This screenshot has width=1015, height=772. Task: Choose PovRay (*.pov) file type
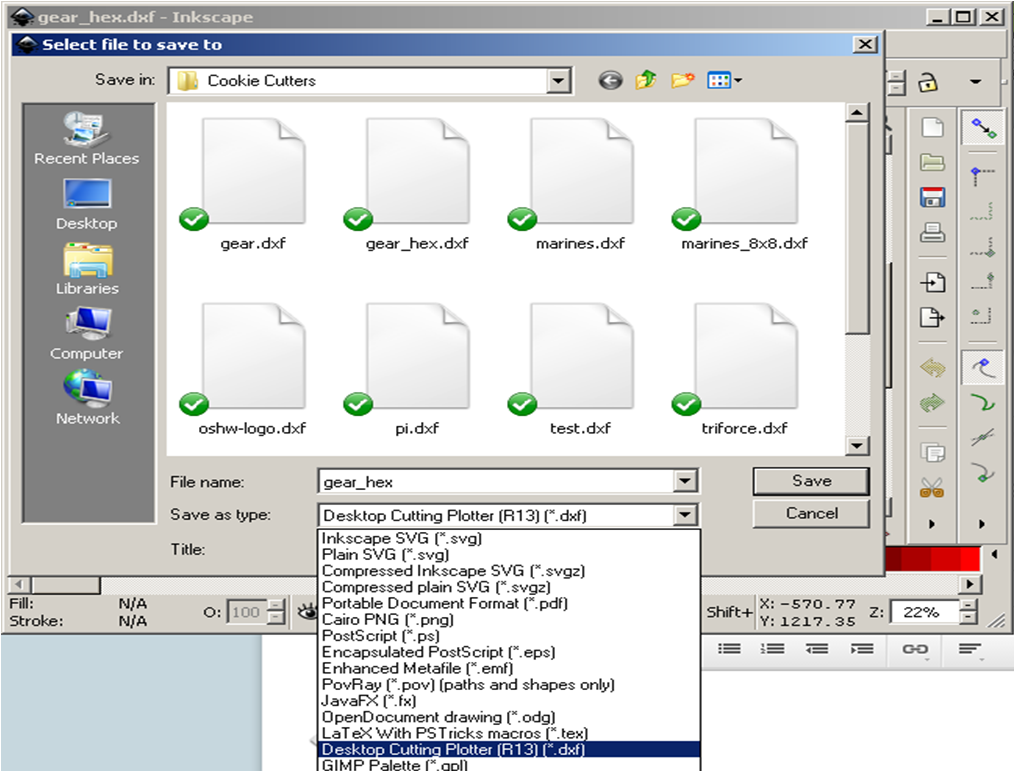[x=509, y=684]
